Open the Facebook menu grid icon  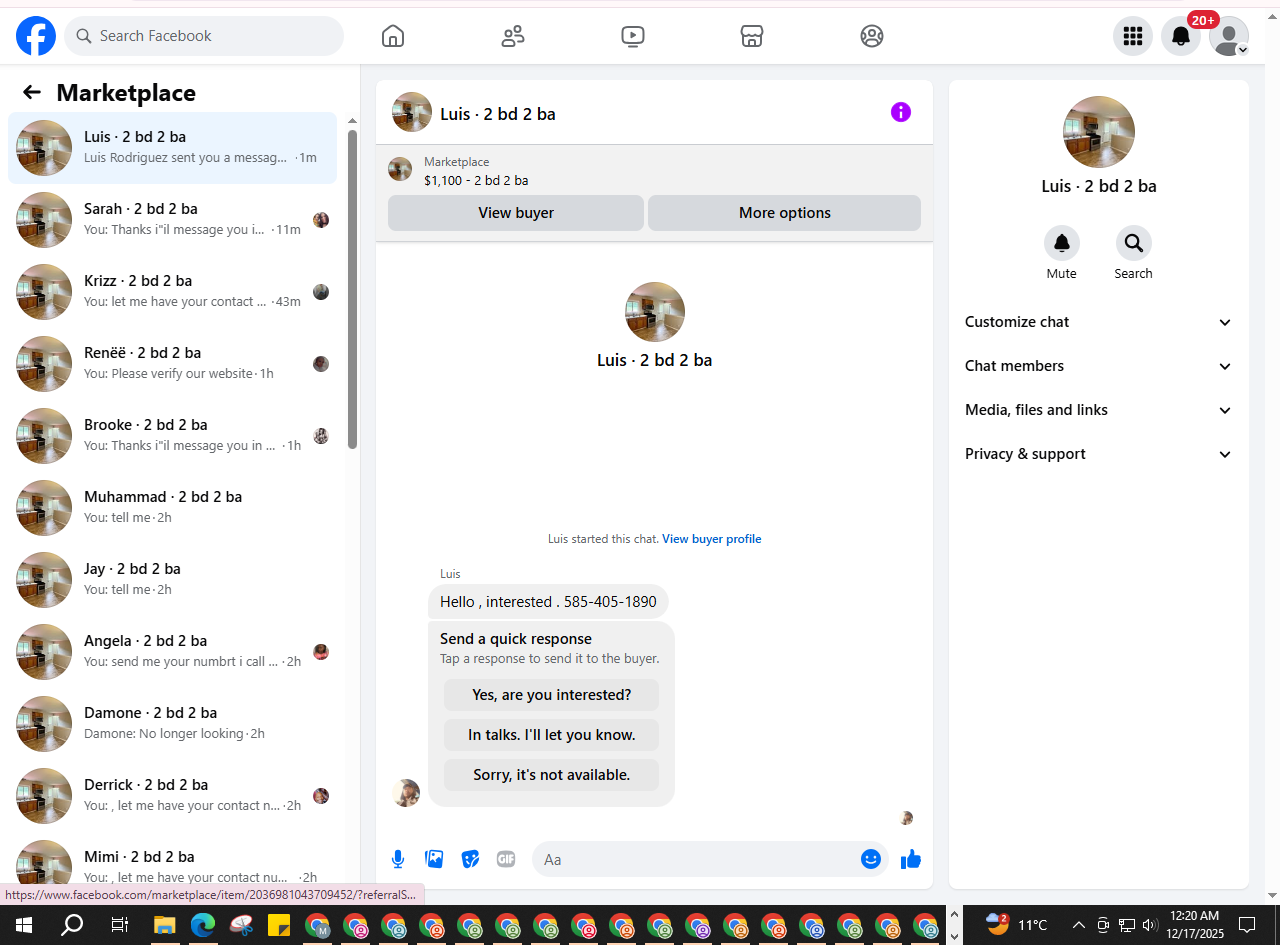pos(1133,36)
